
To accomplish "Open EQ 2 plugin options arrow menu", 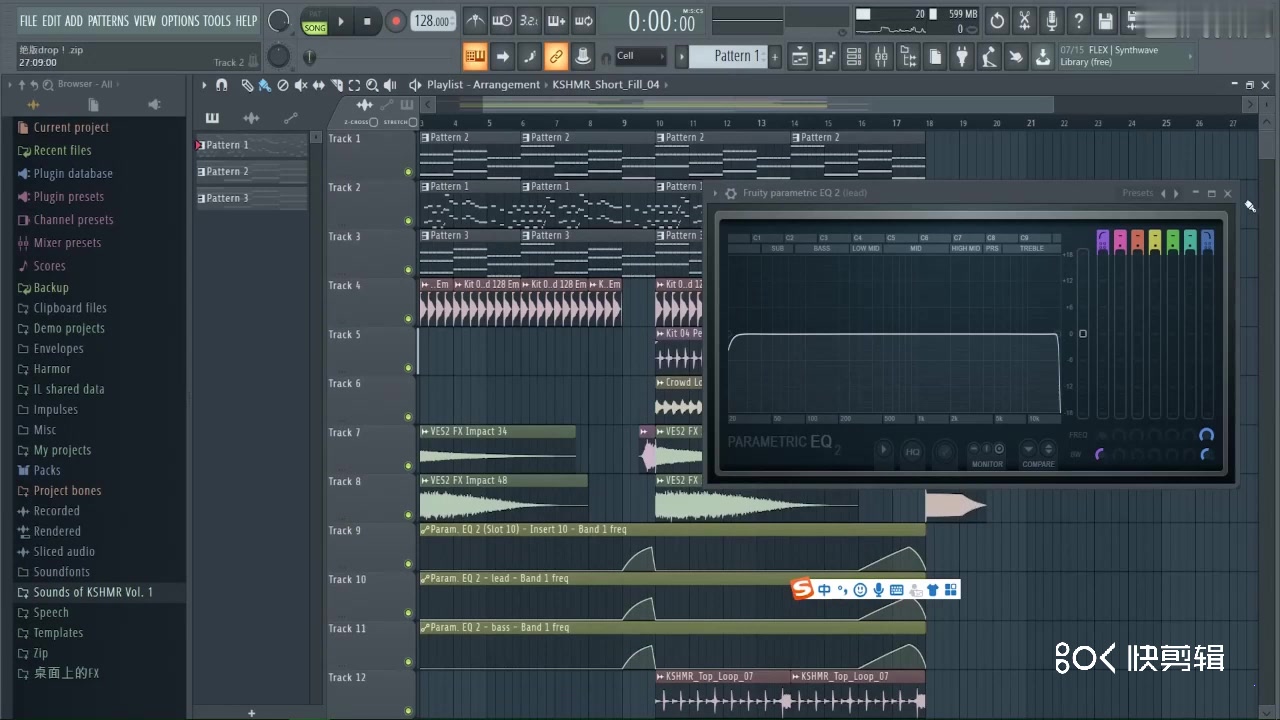I will [715, 193].
